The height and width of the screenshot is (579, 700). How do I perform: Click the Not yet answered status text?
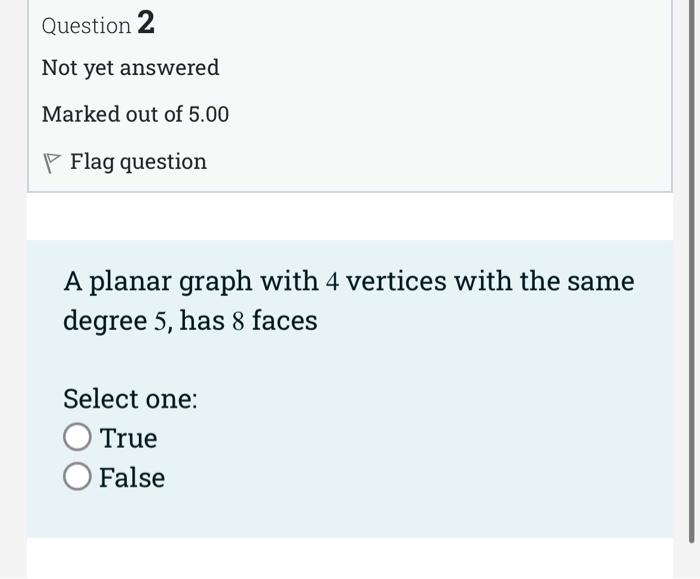130,68
